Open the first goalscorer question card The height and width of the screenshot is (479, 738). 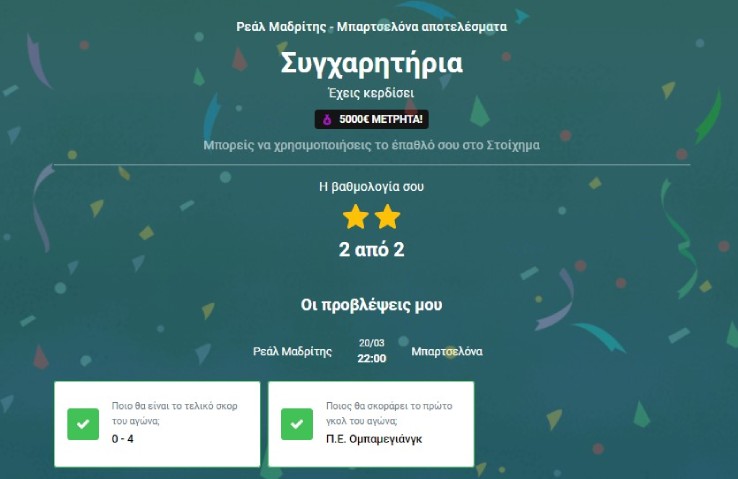(x=371, y=424)
